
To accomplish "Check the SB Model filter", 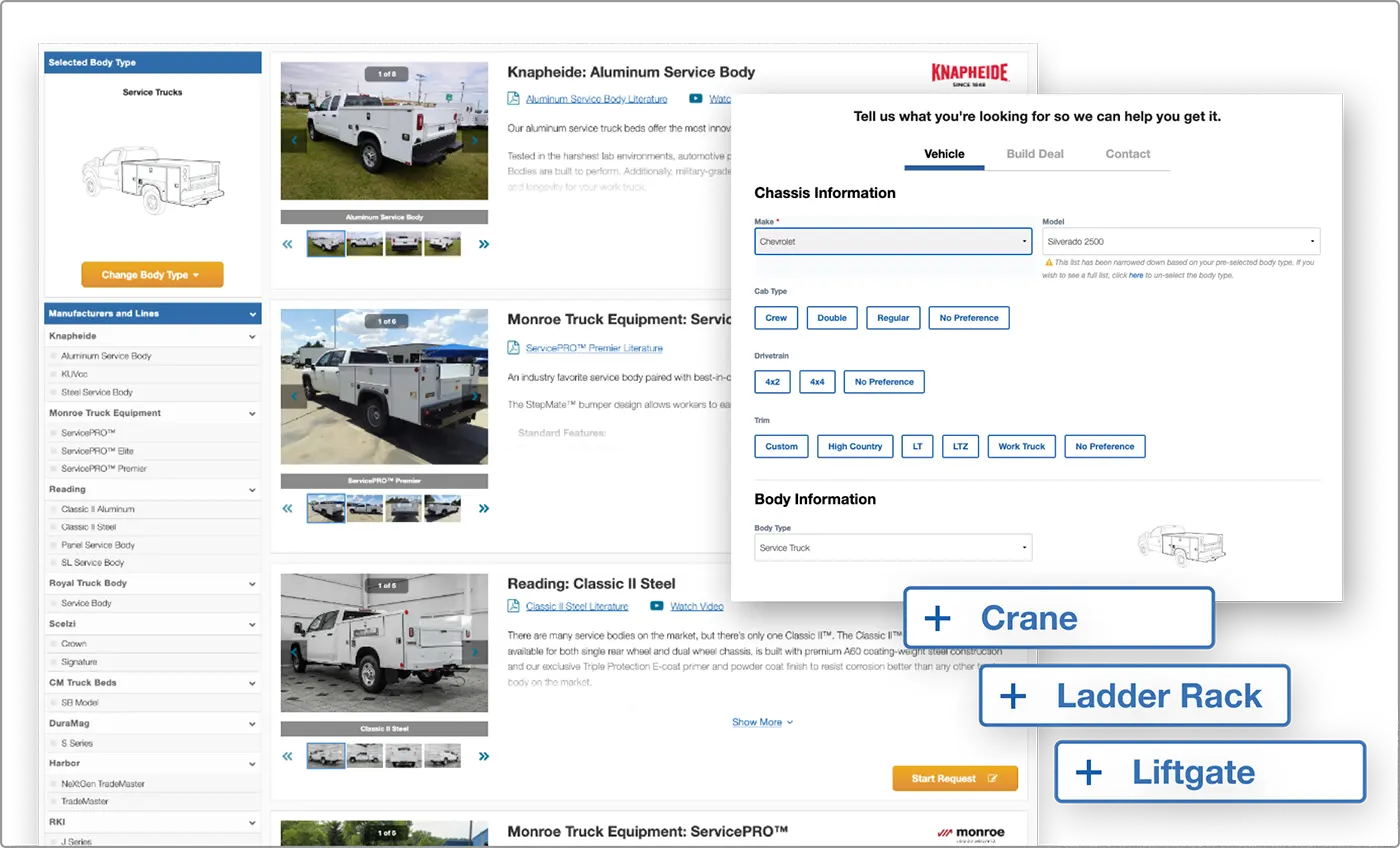I will 54,702.
